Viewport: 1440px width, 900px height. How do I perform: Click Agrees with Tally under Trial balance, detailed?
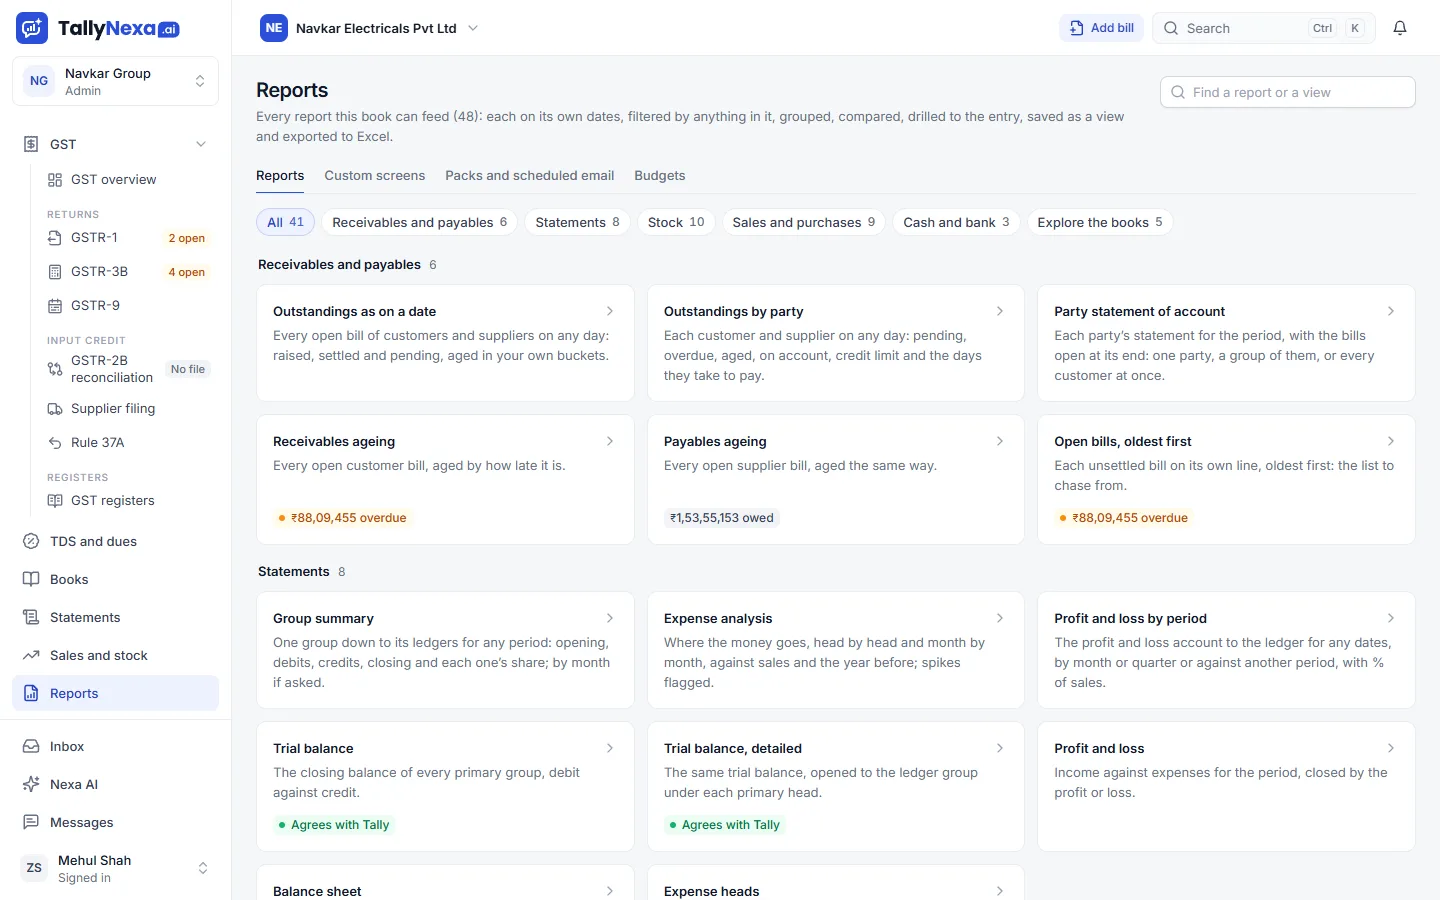723,825
